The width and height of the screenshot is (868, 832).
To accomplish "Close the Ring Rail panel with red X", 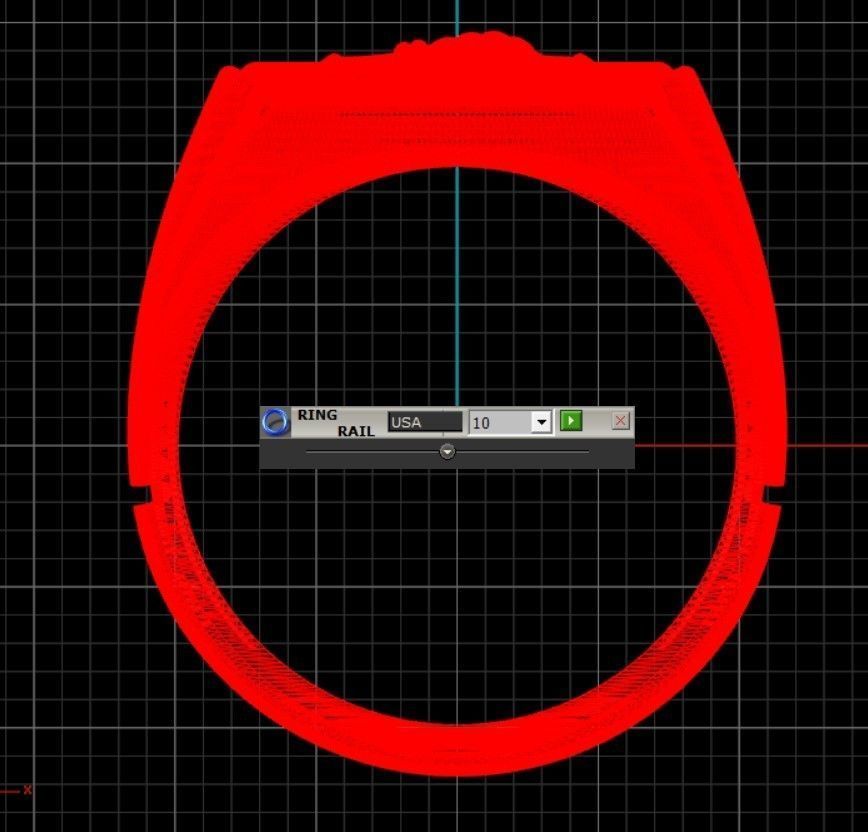I will 621,421.
